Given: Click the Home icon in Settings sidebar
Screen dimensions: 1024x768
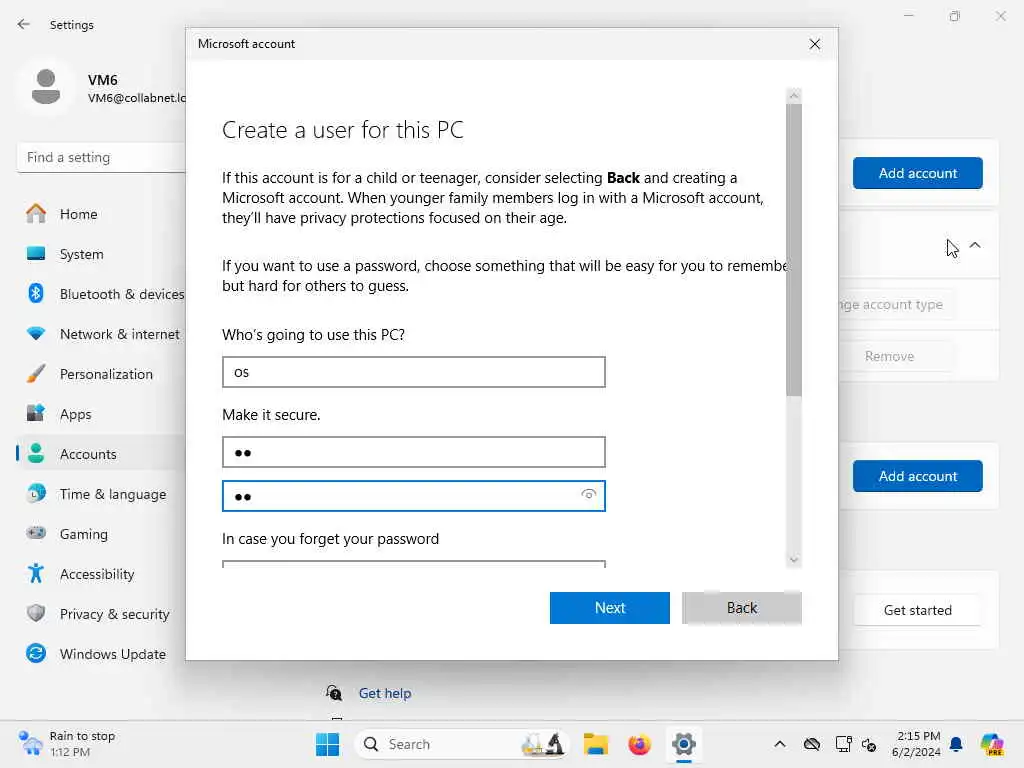Looking at the screenshot, I should point(36,214).
